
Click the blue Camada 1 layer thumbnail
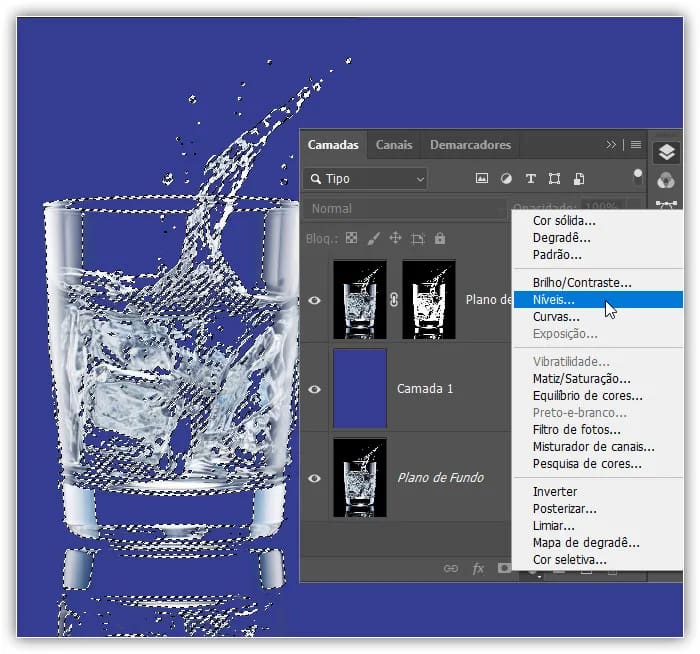tap(360, 389)
